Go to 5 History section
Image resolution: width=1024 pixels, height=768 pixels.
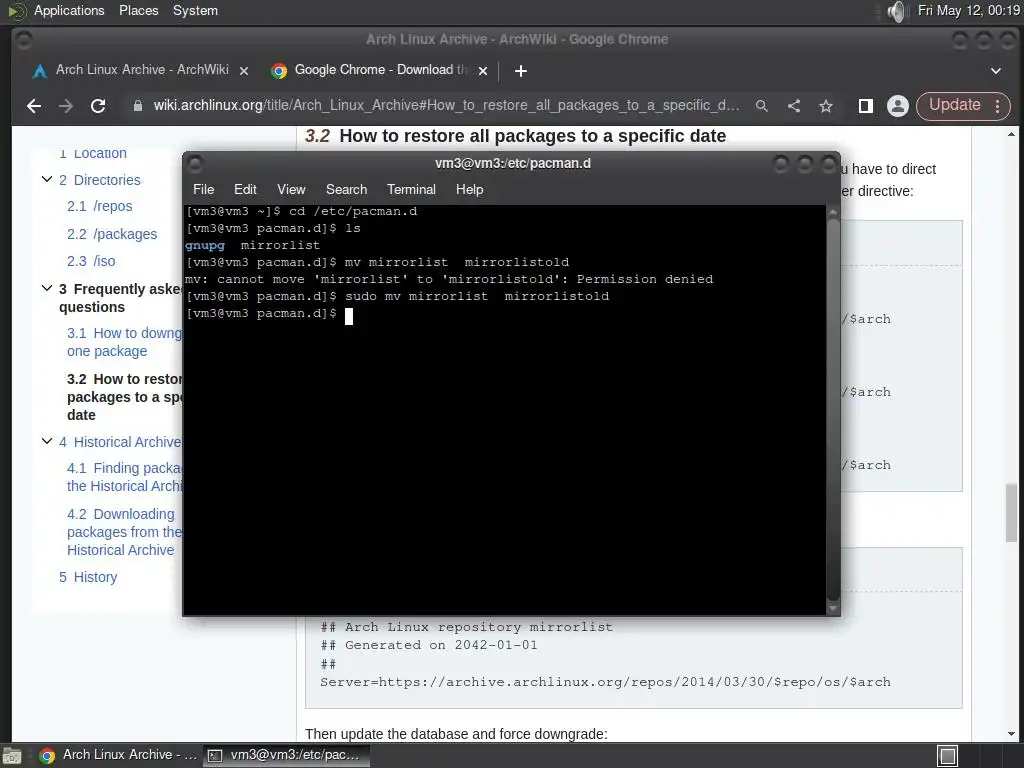[88, 577]
